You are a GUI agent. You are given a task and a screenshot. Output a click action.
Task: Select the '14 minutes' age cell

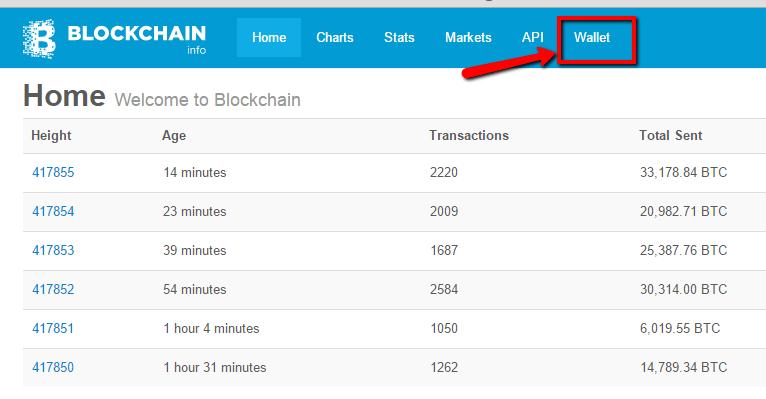pyautogui.click(x=195, y=172)
